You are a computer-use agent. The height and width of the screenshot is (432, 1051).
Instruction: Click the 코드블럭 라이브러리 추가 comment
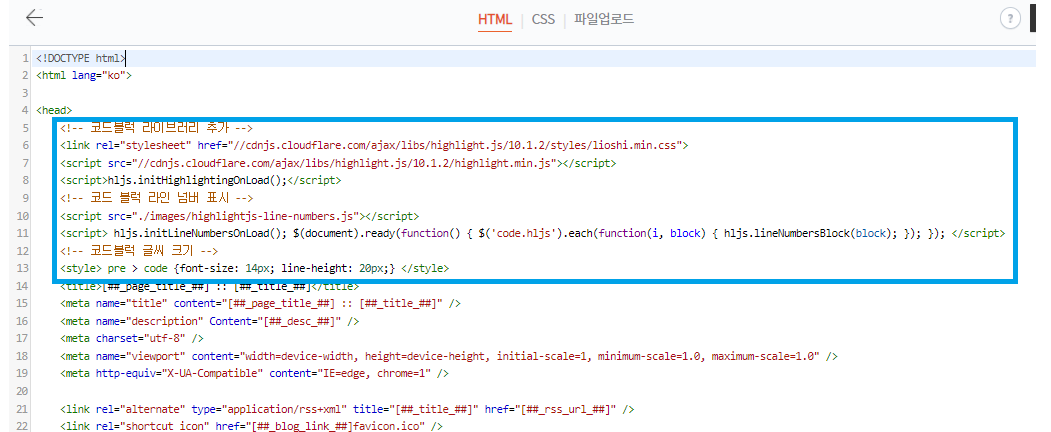pos(156,128)
